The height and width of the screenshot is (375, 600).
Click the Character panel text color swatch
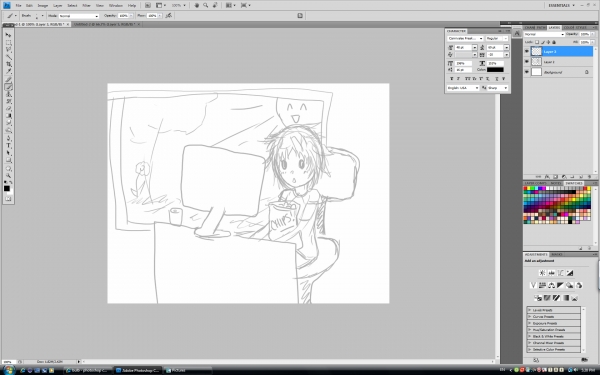click(x=495, y=70)
